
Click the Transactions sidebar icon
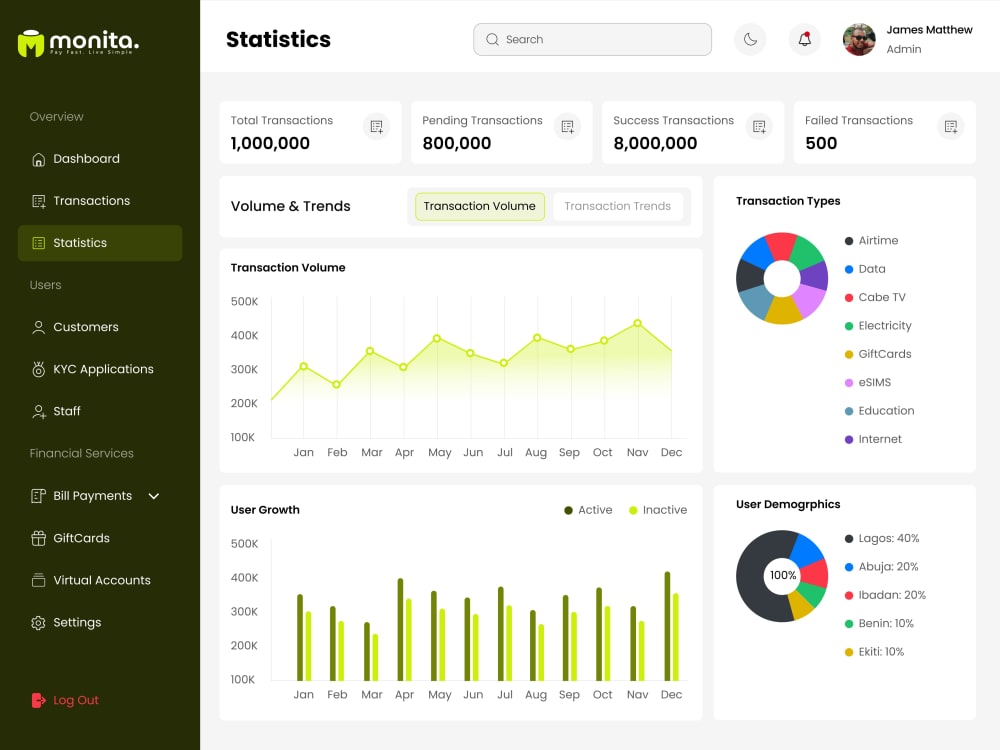[x=38, y=202]
